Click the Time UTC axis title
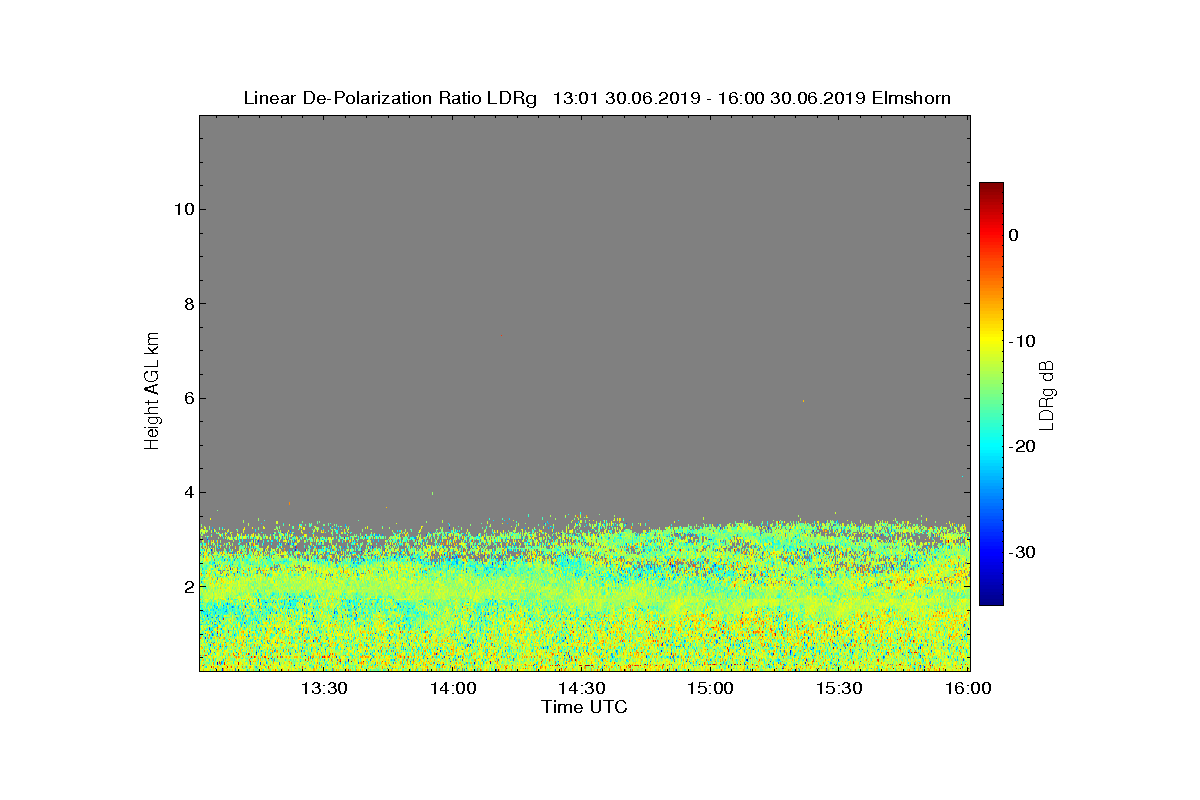This screenshot has width=1200, height=800. (x=585, y=707)
